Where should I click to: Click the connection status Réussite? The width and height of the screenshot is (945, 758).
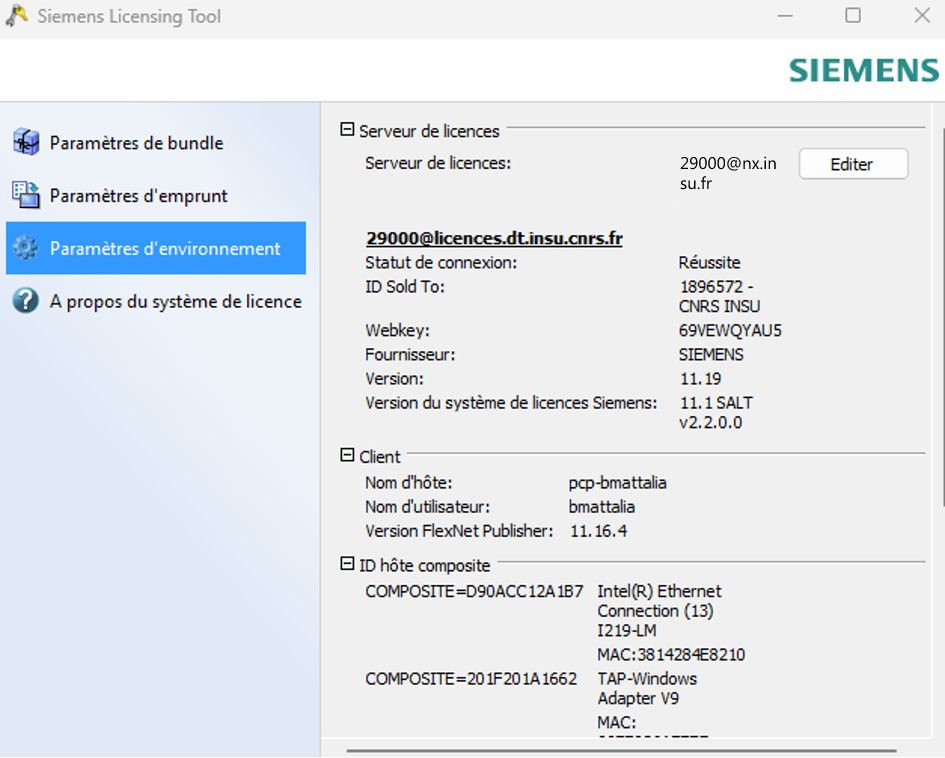tap(709, 263)
